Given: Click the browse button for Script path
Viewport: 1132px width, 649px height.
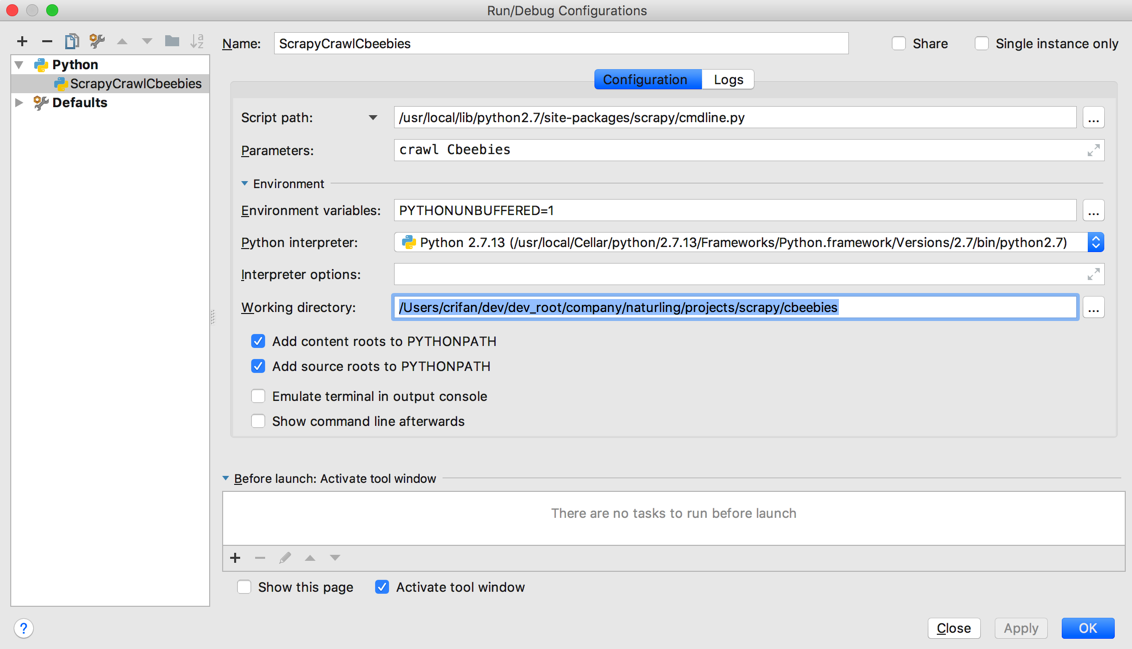Looking at the screenshot, I should [x=1093, y=118].
